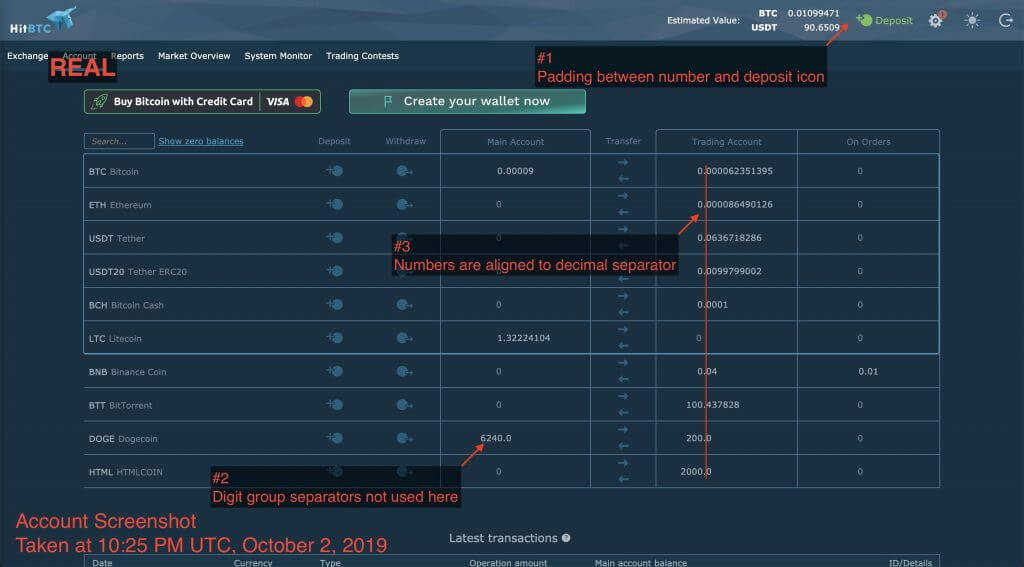Image resolution: width=1024 pixels, height=567 pixels.
Task: Transfer LTC to trading account right arrow
Action: tap(623, 329)
